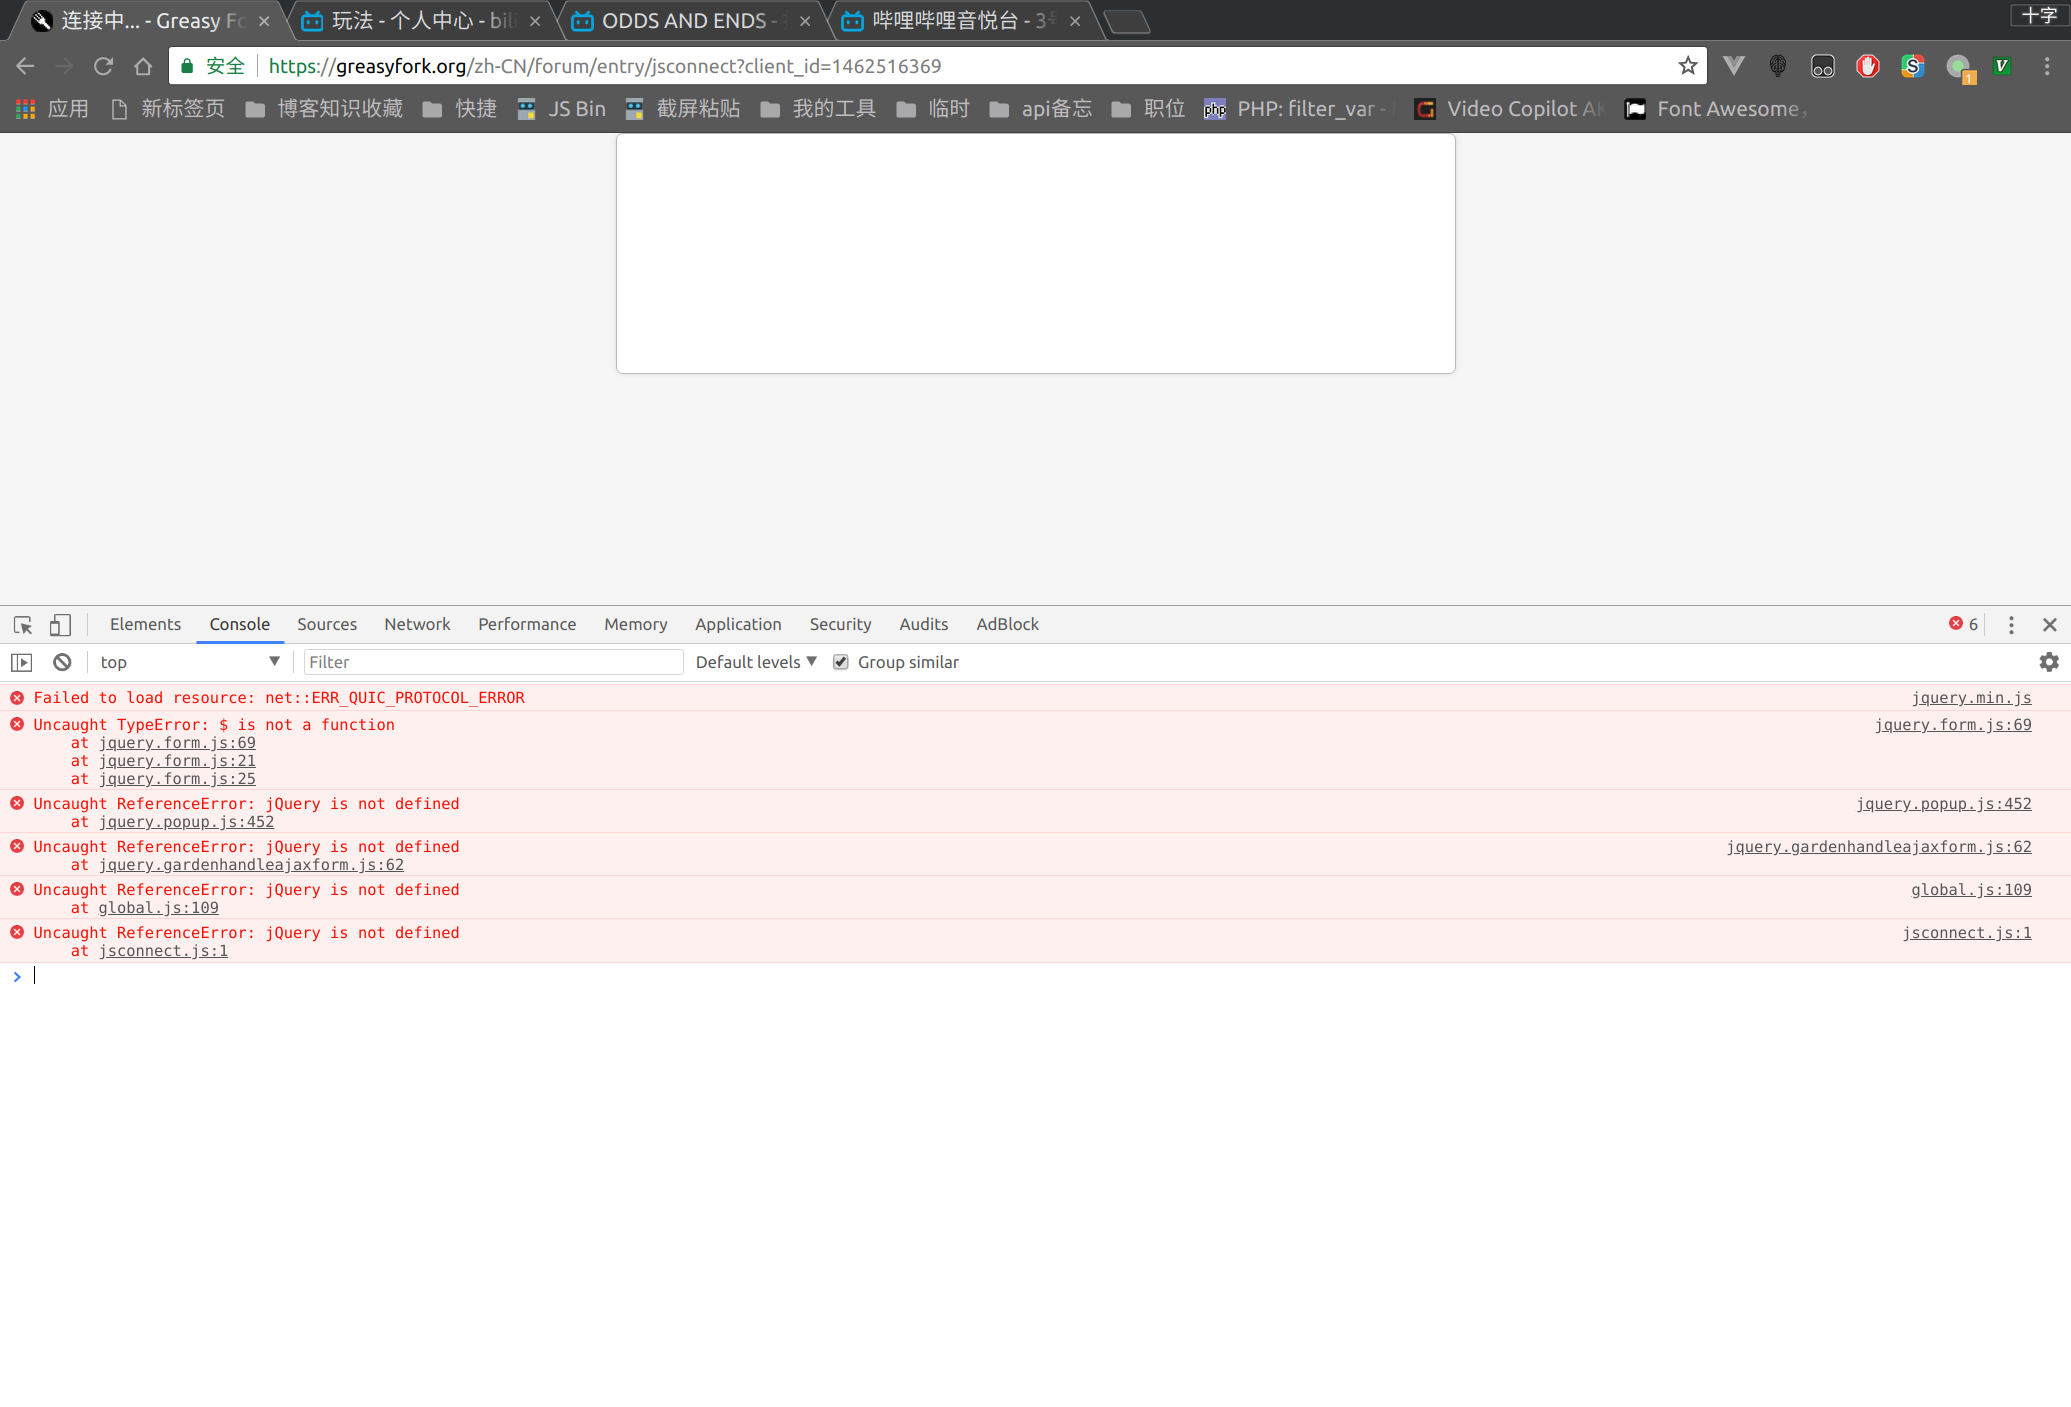Select the inspect element picker tool
The height and width of the screenshot is (1407, 2071).
coord(22,624)
